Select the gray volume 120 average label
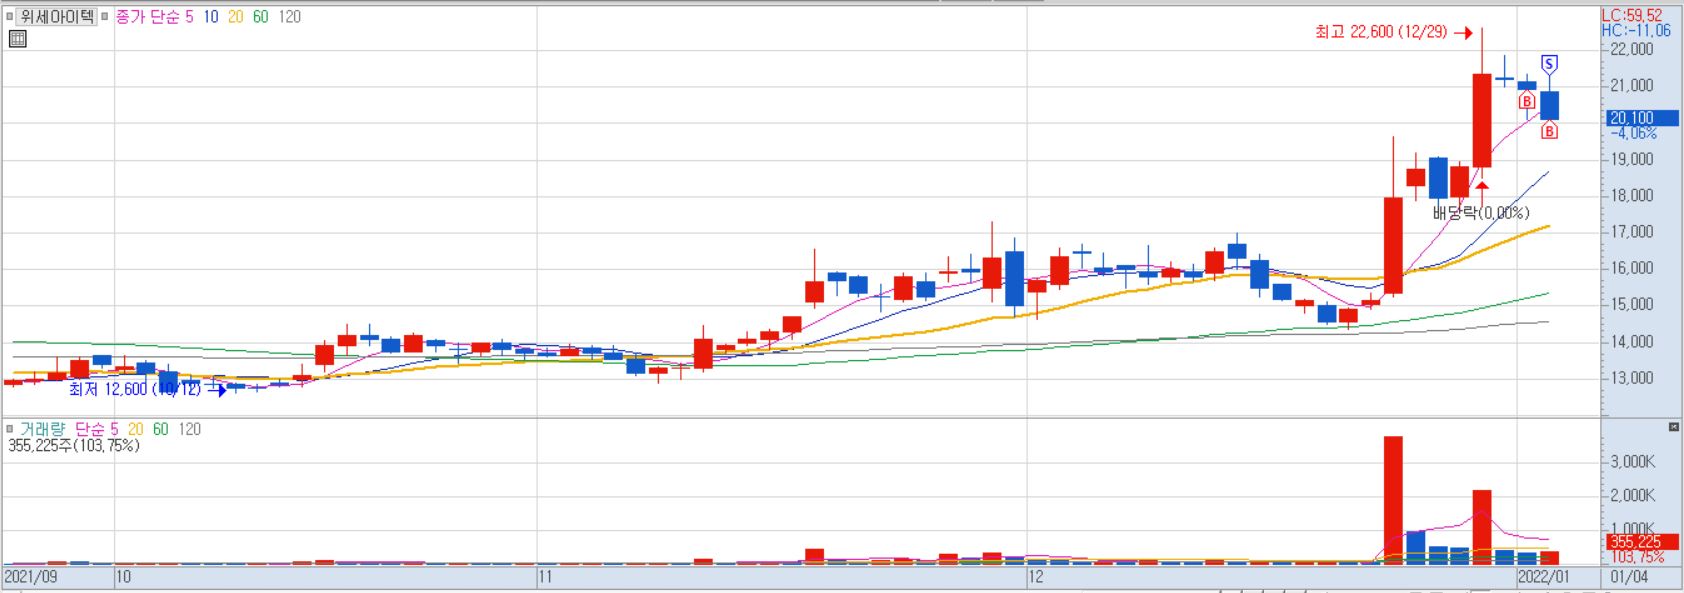This screenshot has width=1684, height=593. tap(189, 429)
